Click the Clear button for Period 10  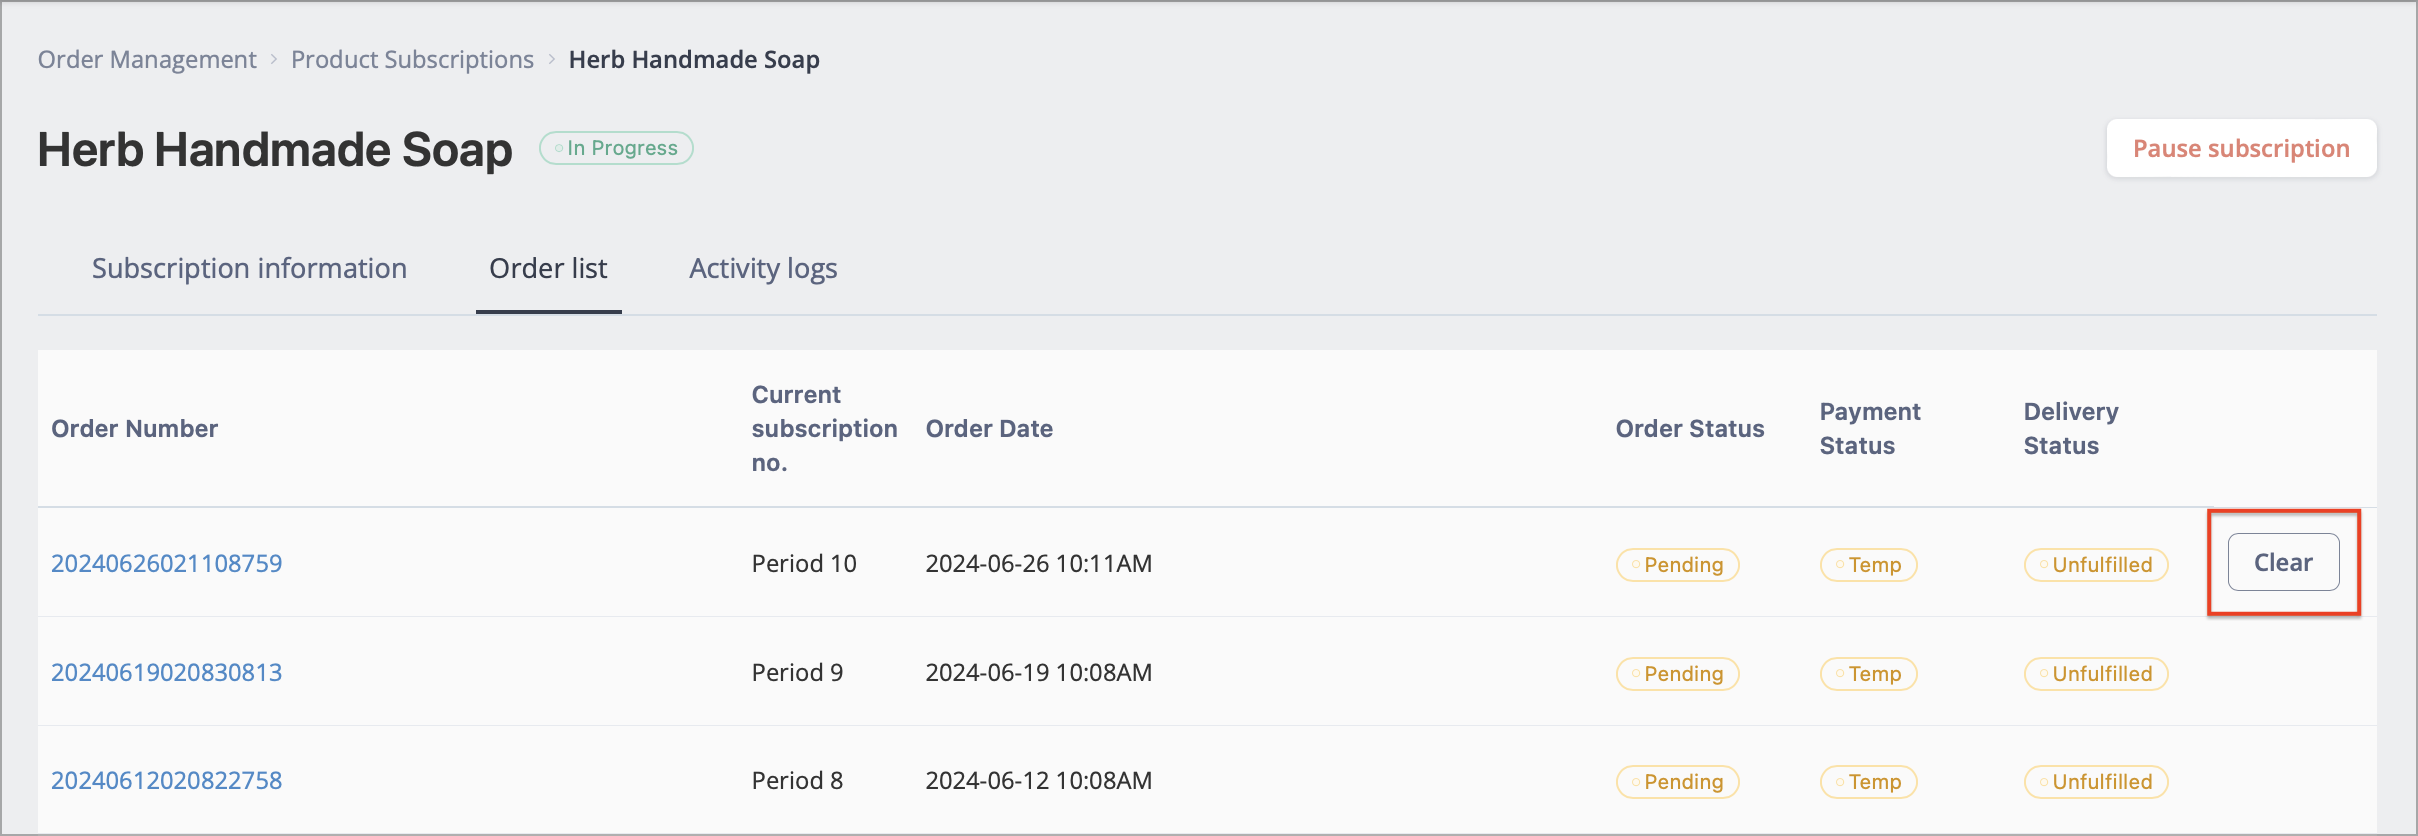(x=2283, y=562)
